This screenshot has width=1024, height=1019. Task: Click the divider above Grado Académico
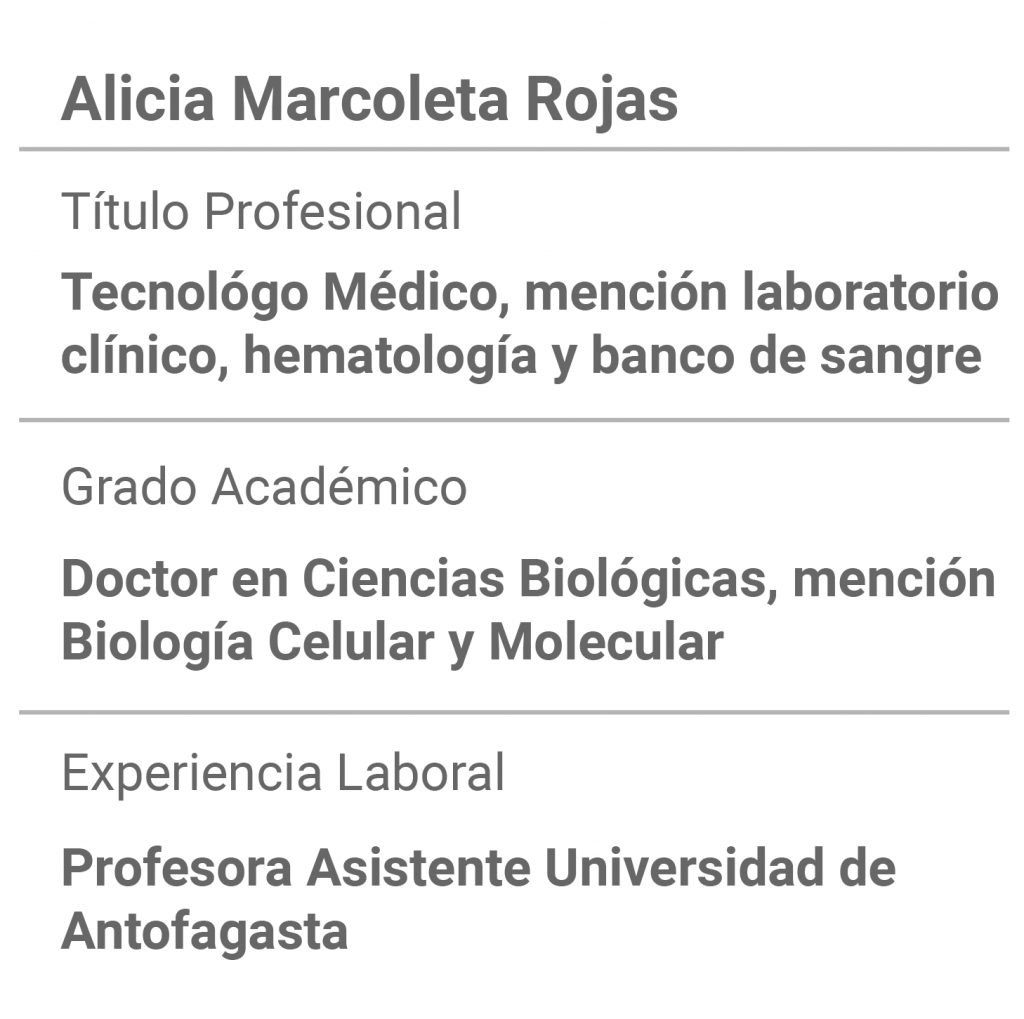(x=514, y=420)
